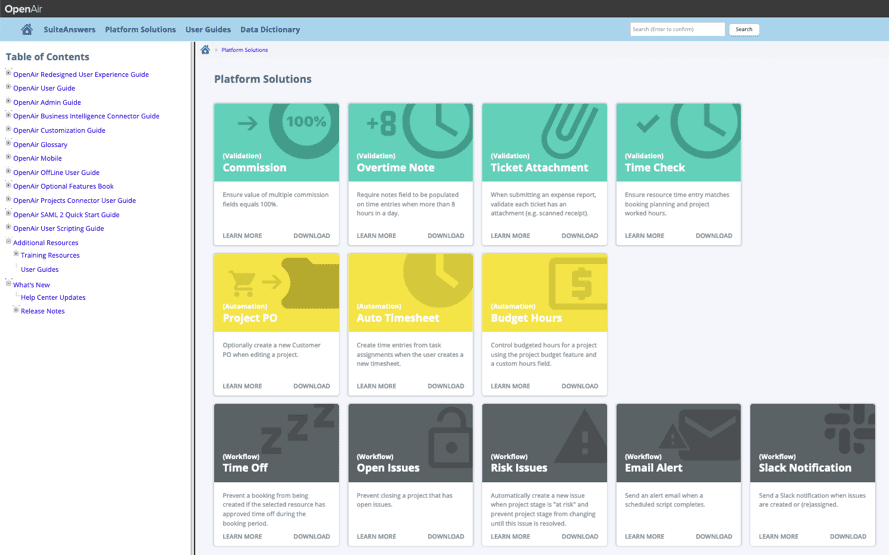This screenshot has height=555, width=889.
Task: Collapse the What's New tree node
Action: (x=9, y=283)
